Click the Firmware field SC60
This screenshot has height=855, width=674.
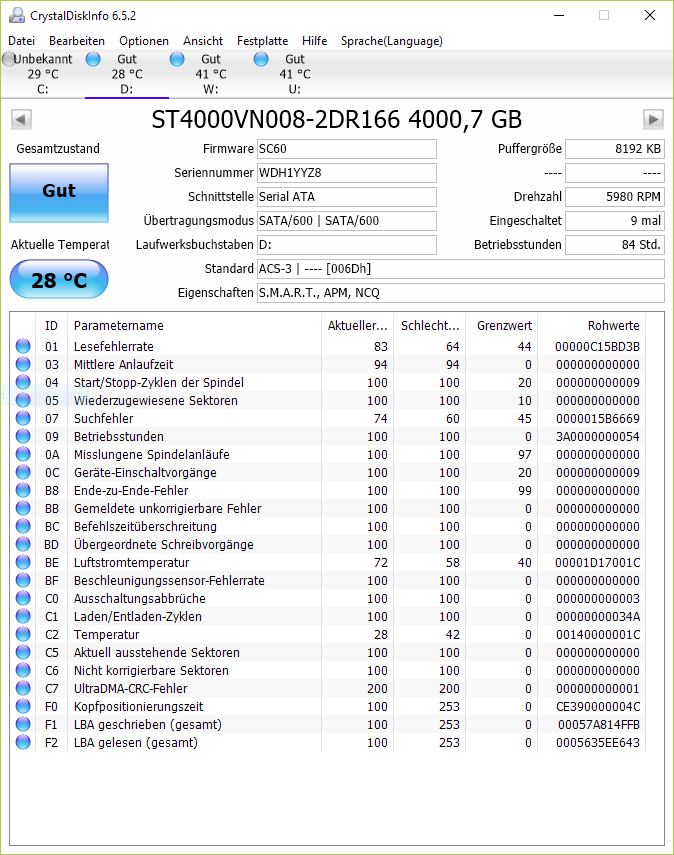tap(347, 149)
